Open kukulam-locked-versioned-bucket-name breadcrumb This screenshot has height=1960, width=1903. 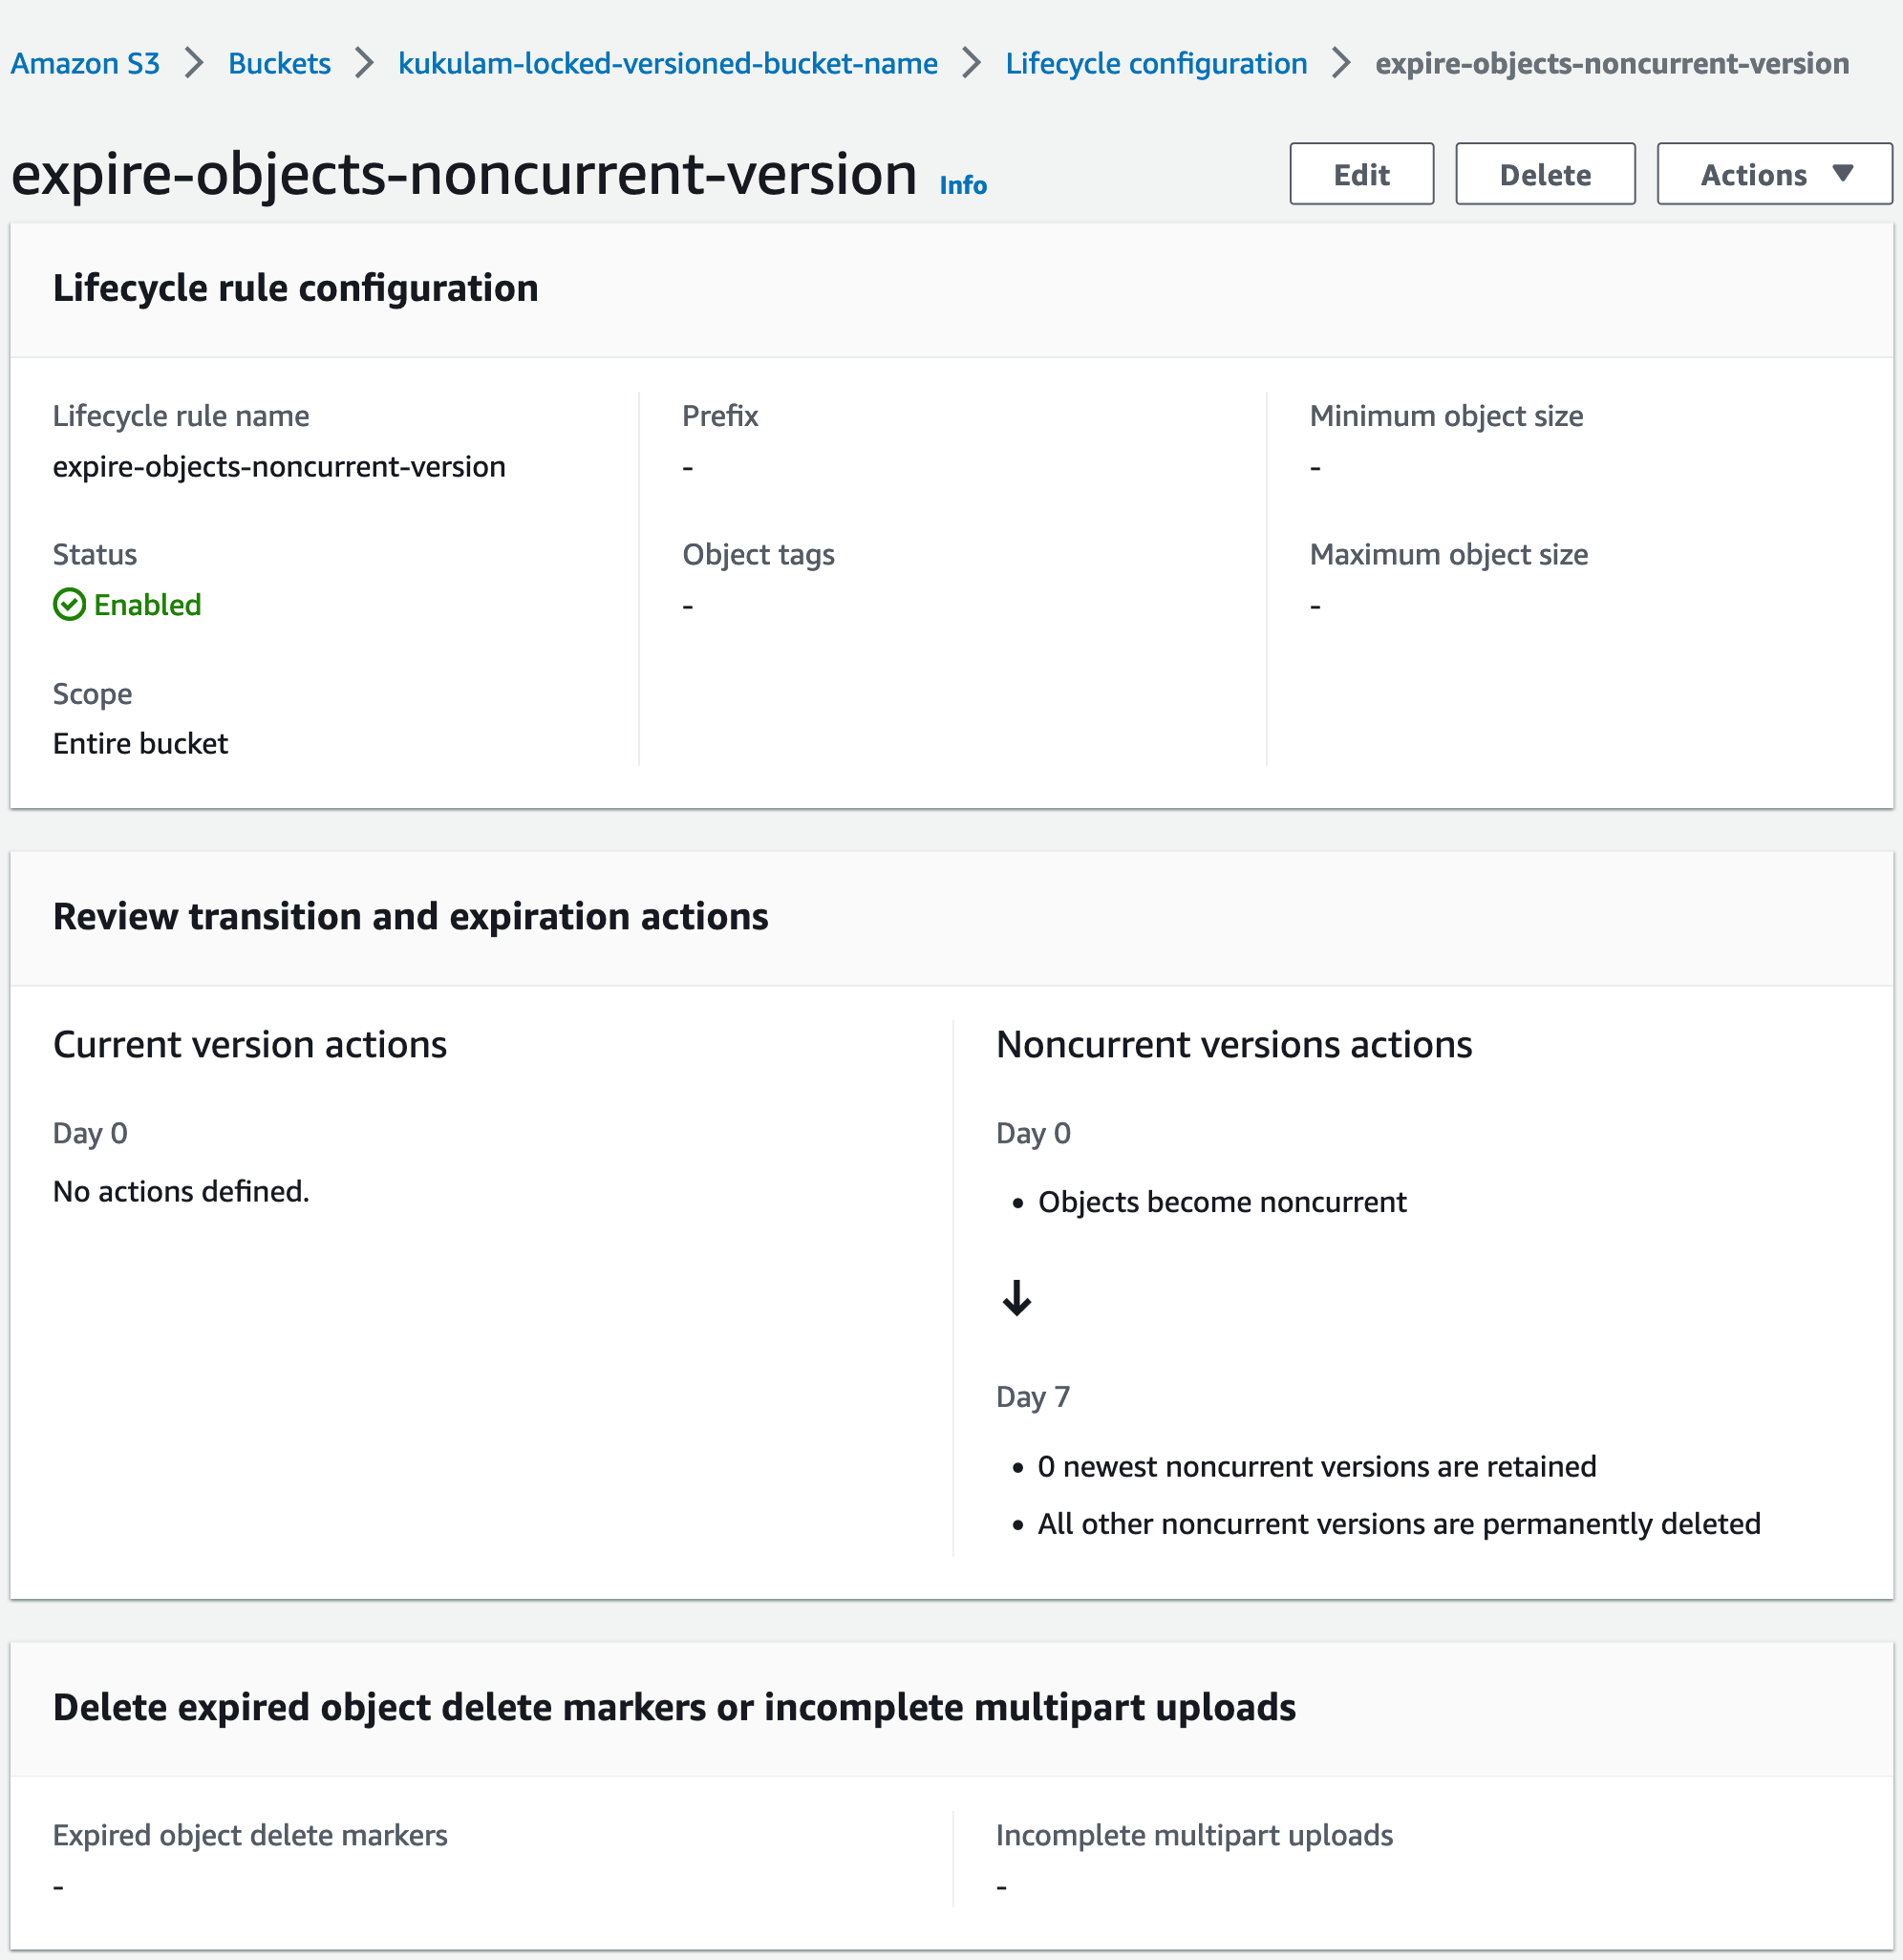(x=667, y=63)
